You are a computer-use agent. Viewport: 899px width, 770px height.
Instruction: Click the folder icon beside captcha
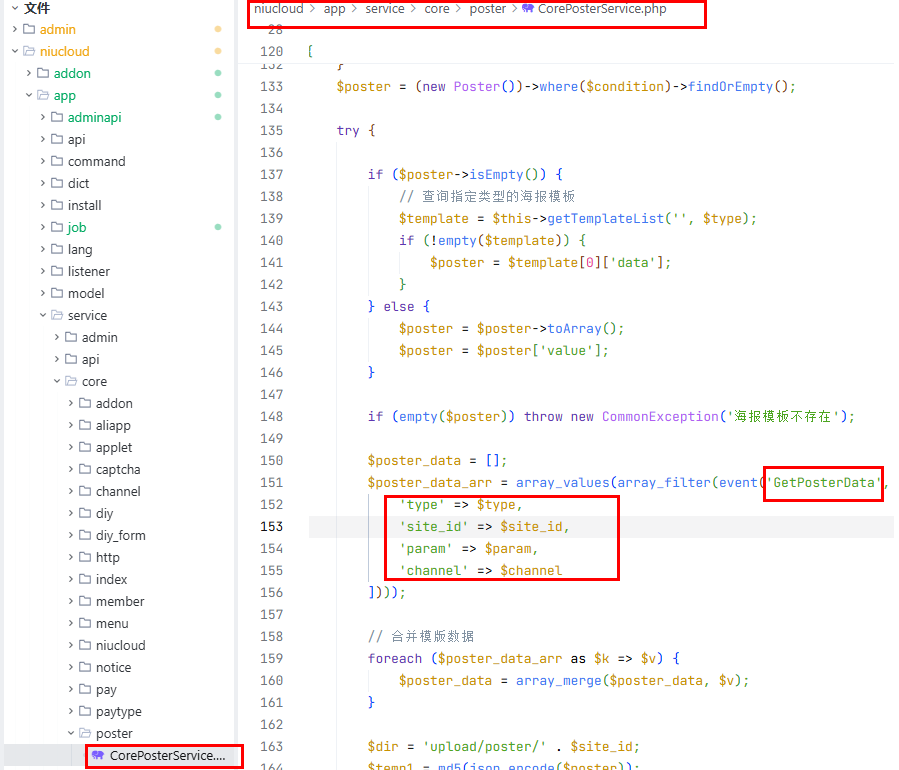click(x=85, y=469)
